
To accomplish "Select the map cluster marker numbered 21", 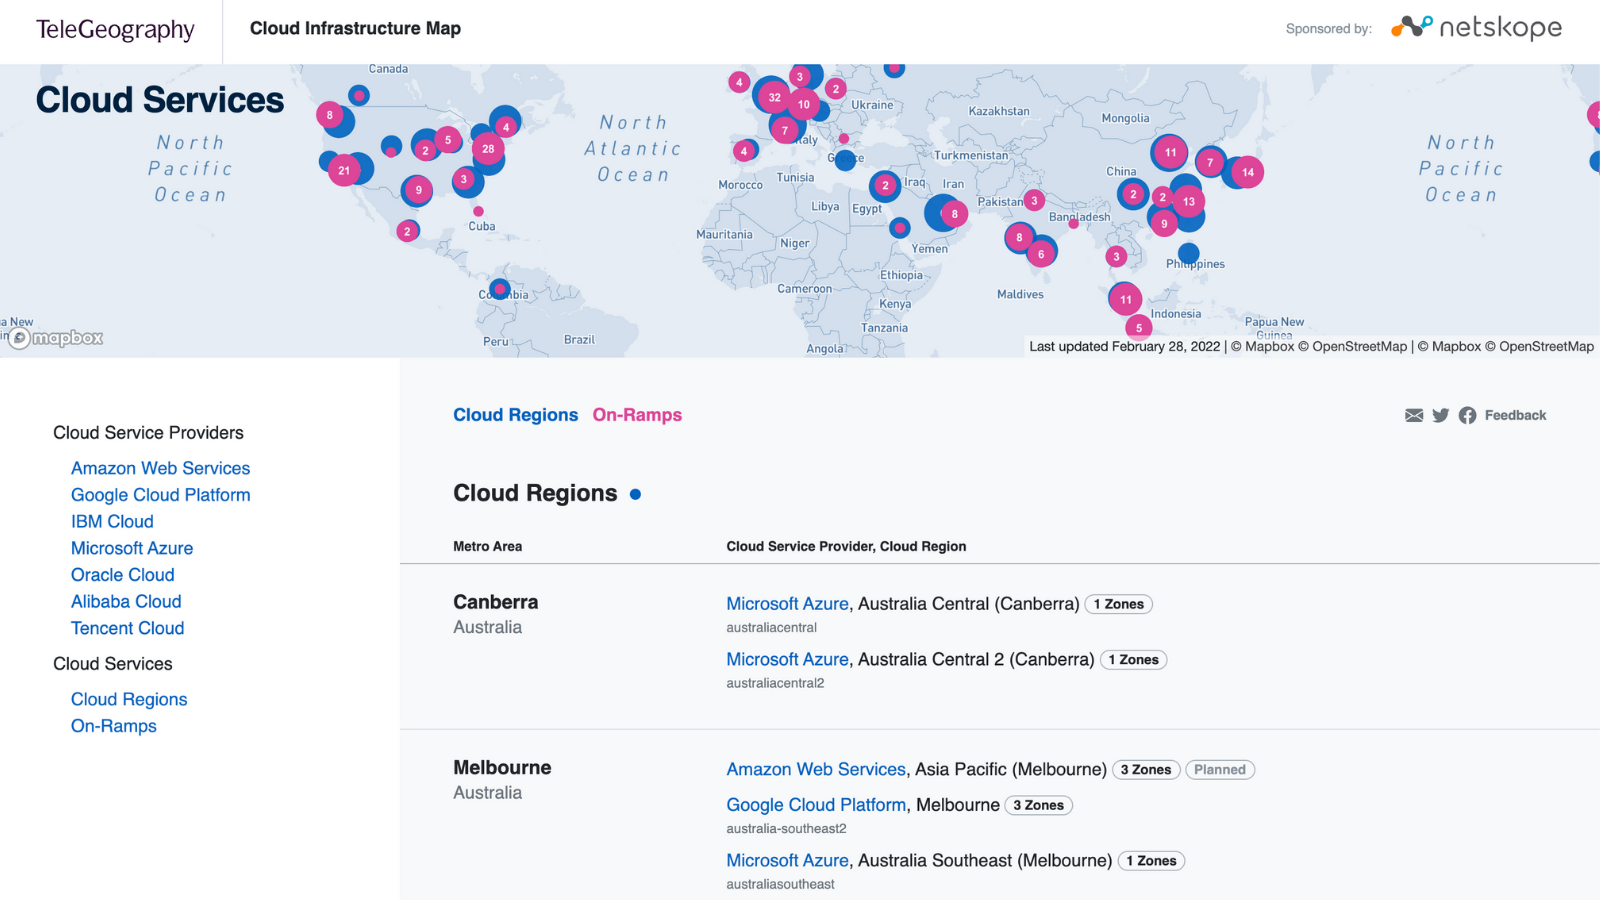I will 344,170.
